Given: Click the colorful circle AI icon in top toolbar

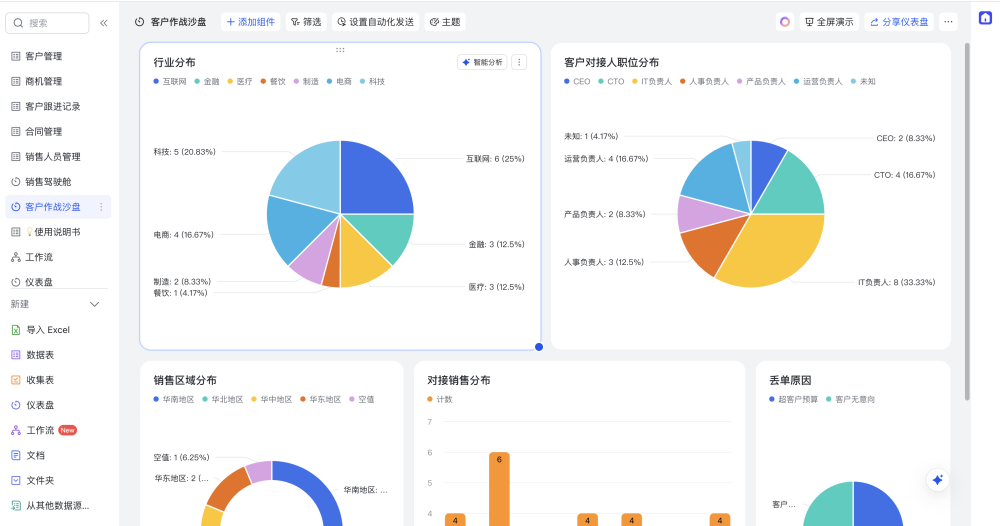Looking at the screenshot, I should [785, 22].
